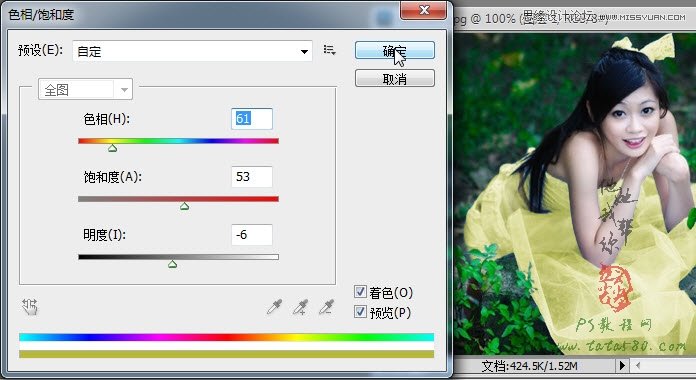696x380 pixels.
Task: Click the 明度(I) label
Action: click(104, 235)
